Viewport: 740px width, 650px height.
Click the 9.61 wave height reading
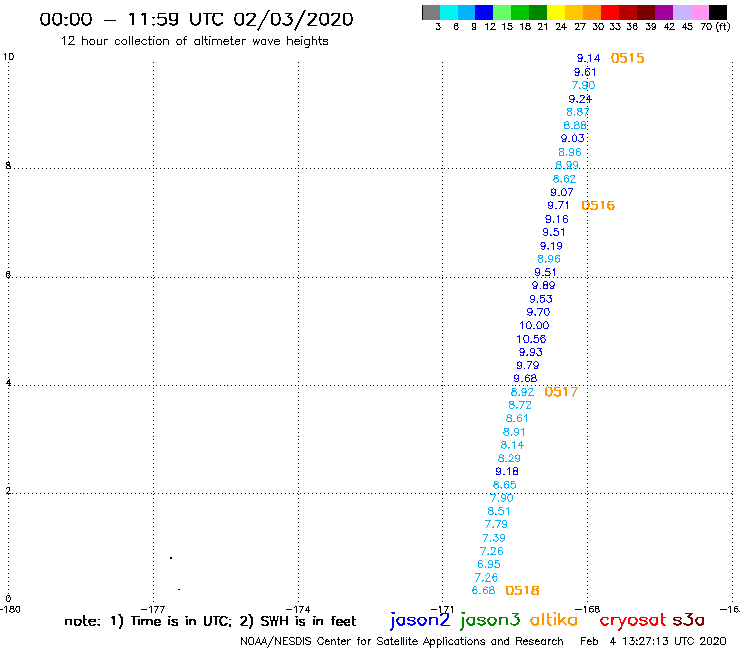point(585,72)
